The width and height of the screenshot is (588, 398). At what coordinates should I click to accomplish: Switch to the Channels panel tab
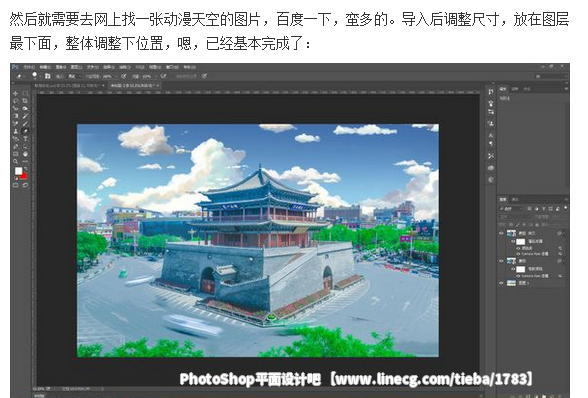click(515, 199)
